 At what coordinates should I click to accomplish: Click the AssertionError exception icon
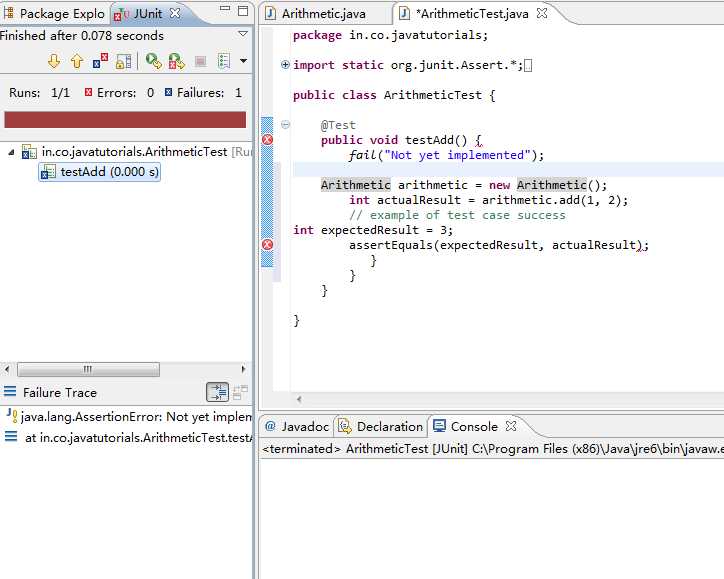coord(12,416)
